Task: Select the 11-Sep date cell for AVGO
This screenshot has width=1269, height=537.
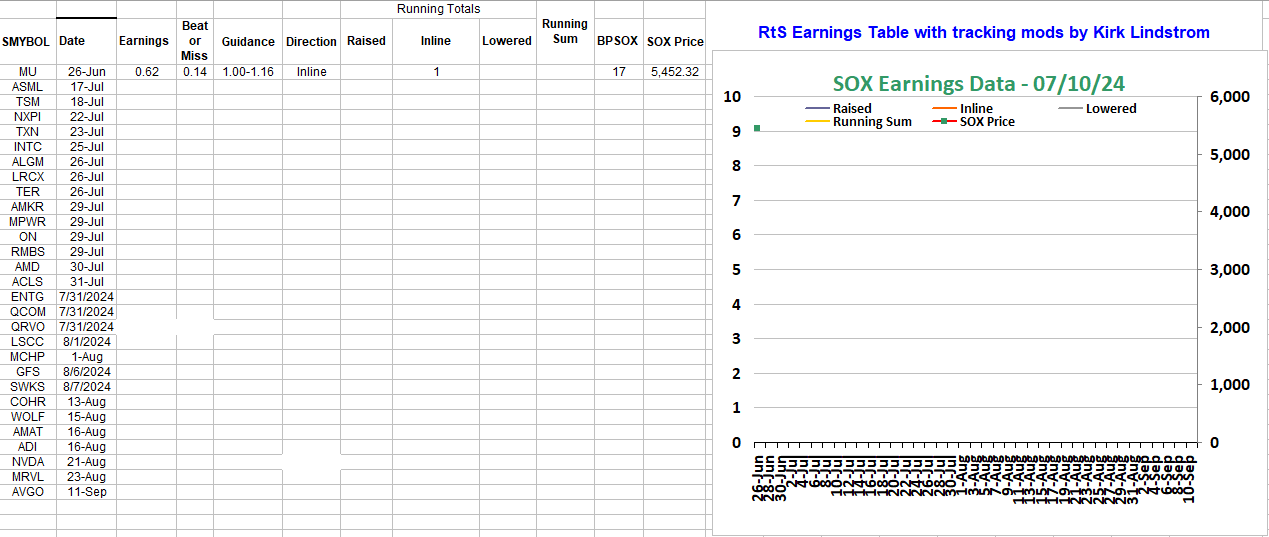Action: pyautogui.click(x=87, y=492)
